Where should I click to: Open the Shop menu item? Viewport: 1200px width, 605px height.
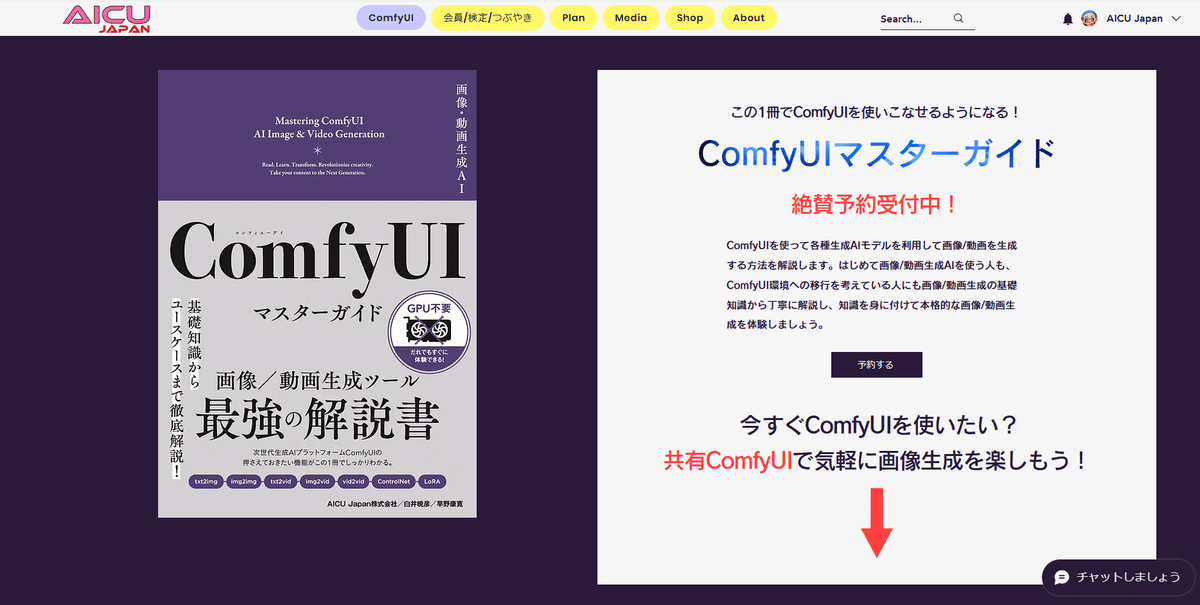pyautogui.click(x=690, y=18)
